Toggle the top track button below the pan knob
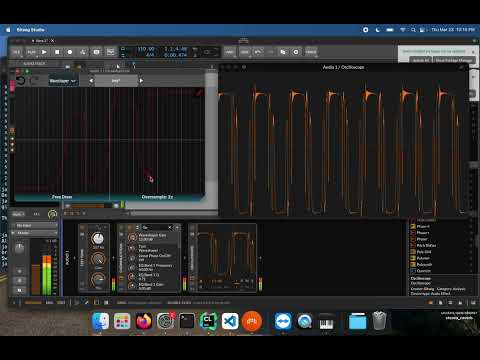Image resolution: width=480 pixels, height=360 pixels. [x=19, y=271]
